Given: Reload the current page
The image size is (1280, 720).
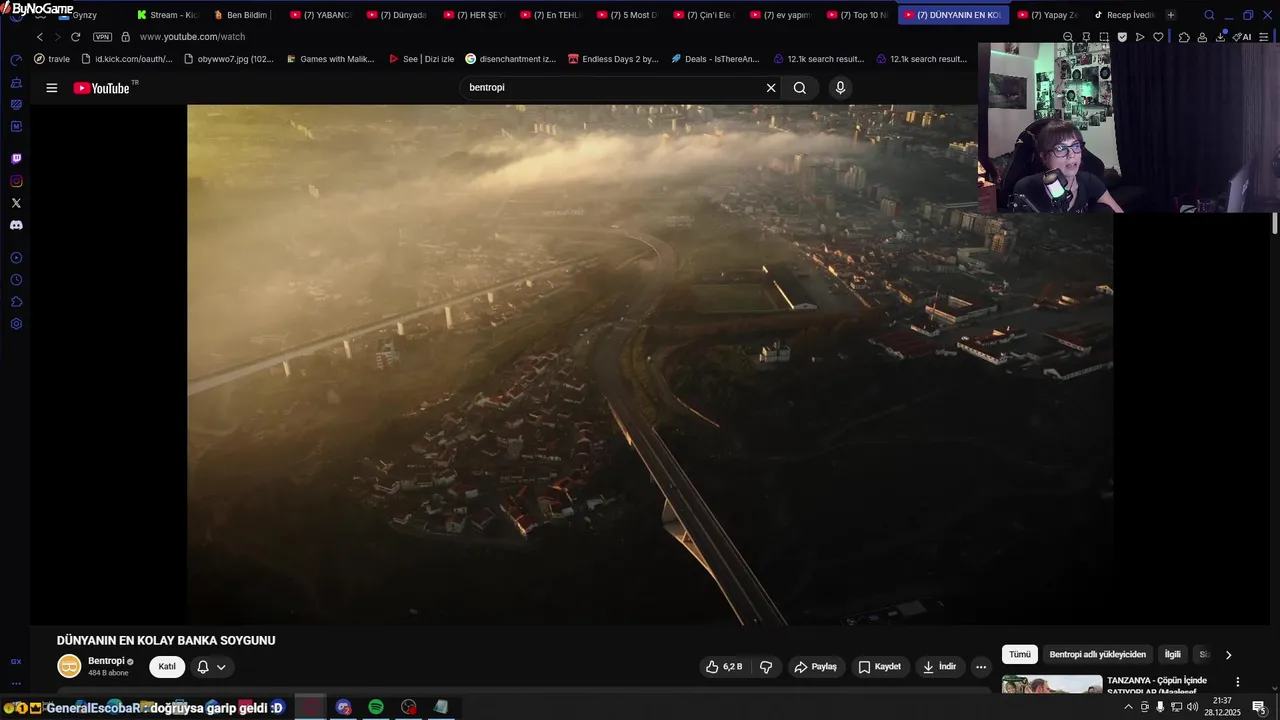Looking at the screenshot, I should (x=75, y=37).
